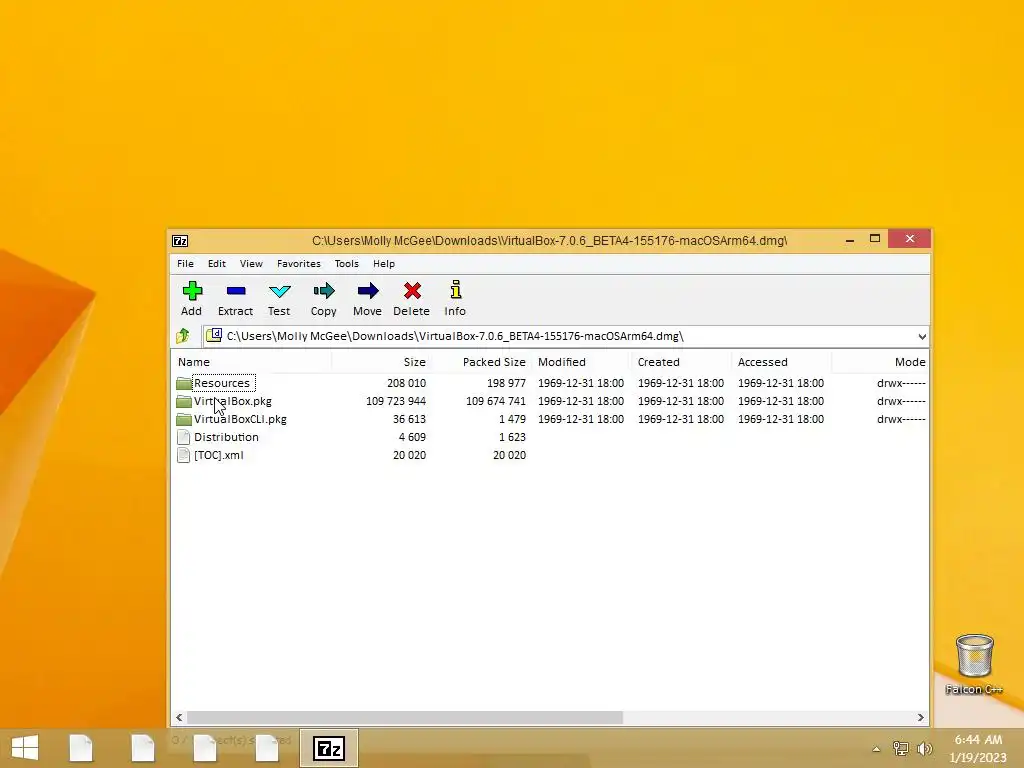Go up one folder level icon
The height and width of the screenshot is (768, 1024).
tap(183, 336)
